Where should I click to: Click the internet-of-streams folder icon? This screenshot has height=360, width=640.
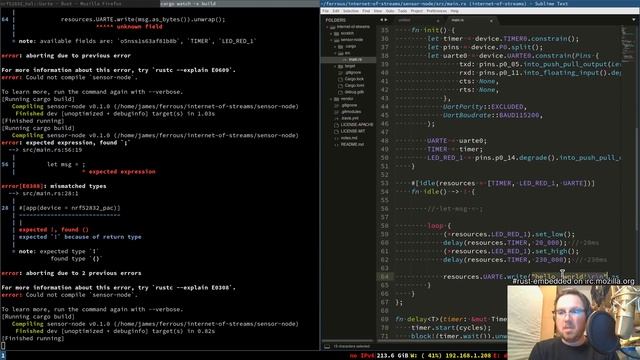click(333, 27)
